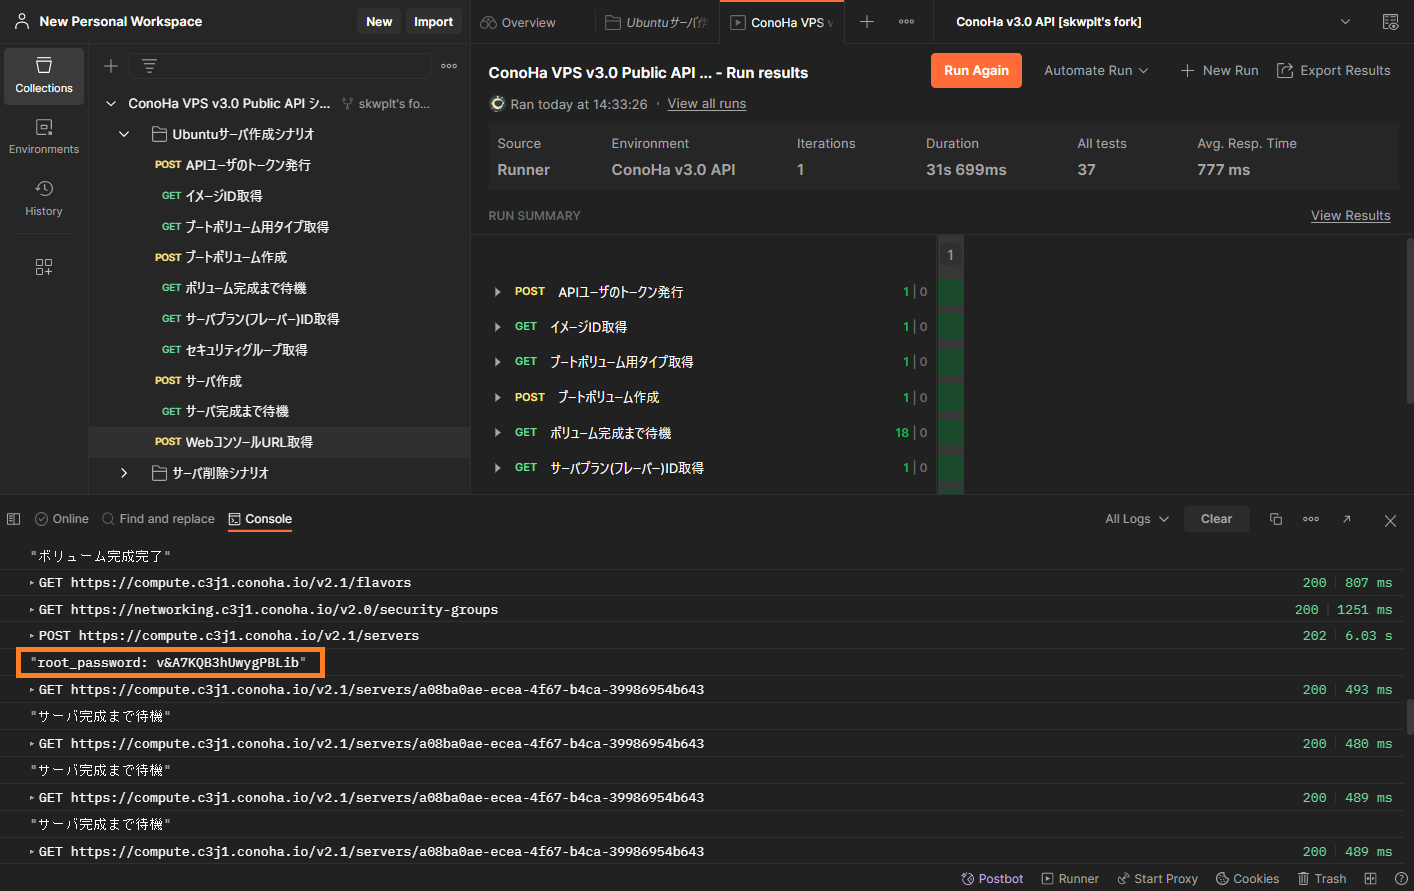Click the workspace user icon

22,21
